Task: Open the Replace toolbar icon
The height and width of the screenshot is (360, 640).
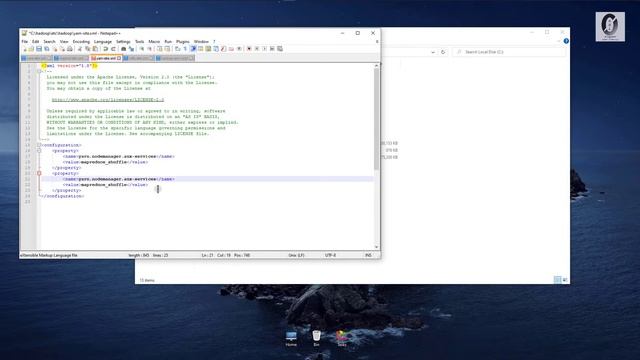Action: pos(131,49)
